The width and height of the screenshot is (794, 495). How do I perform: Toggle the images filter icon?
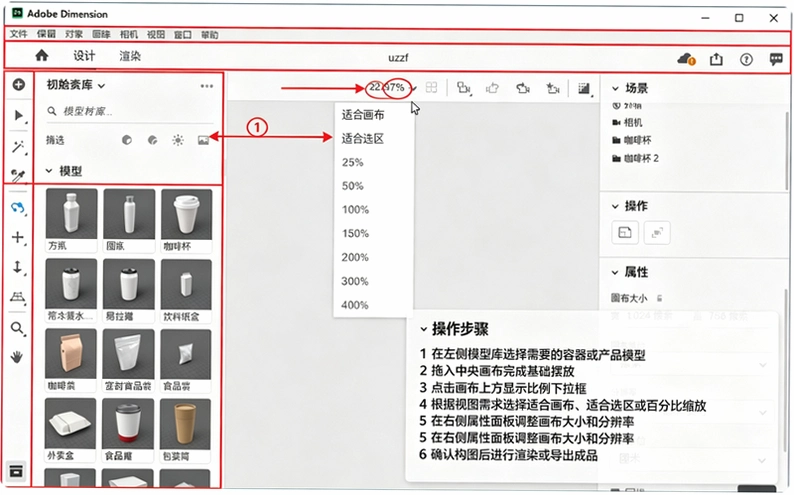(203, 140)
